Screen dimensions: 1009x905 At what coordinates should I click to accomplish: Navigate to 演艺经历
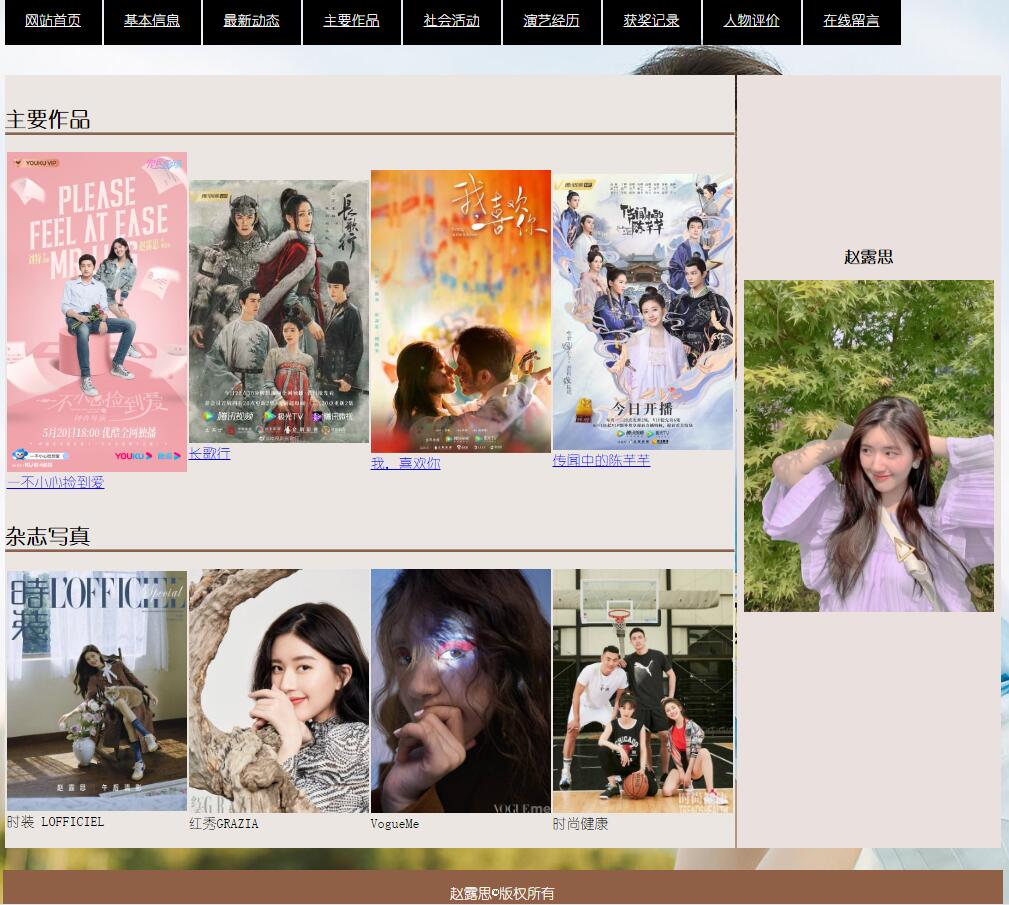pos(551,21)
